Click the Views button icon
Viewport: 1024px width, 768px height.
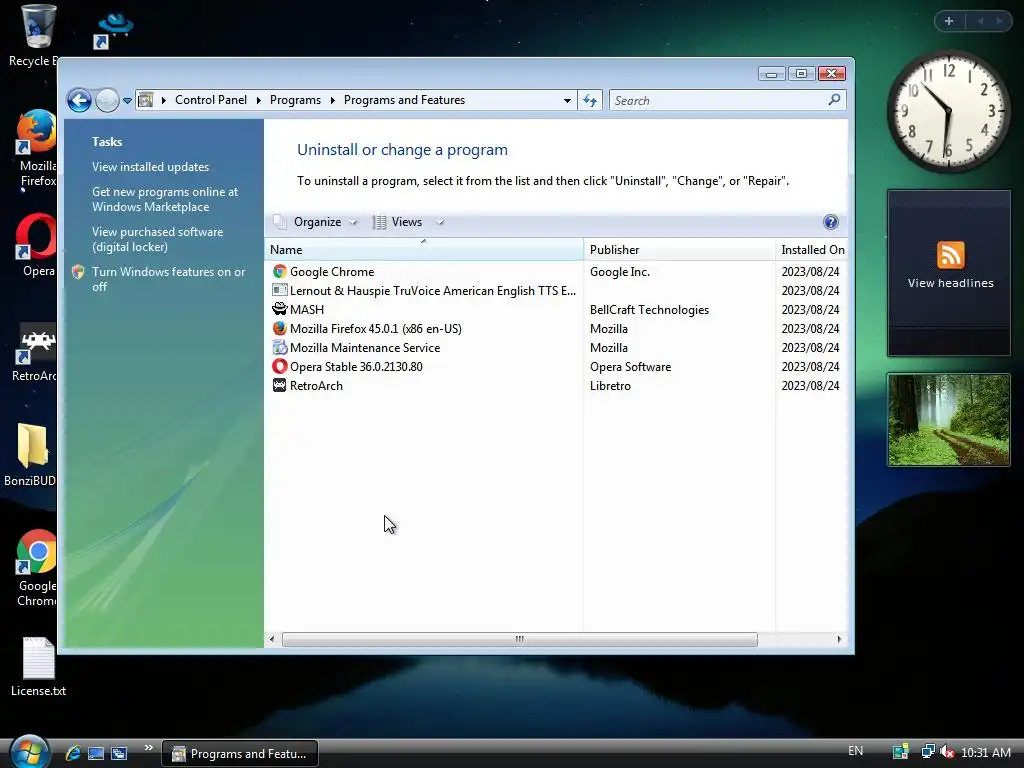pos(379,222)
